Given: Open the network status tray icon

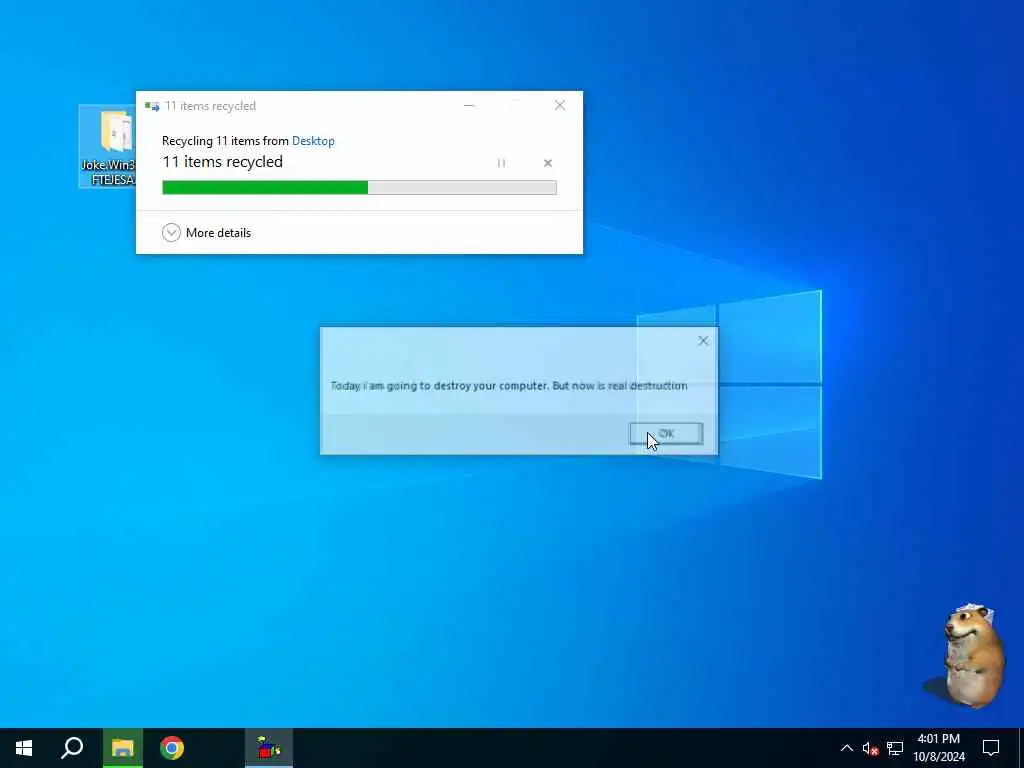Looking at the screenshot, I should click(895, 748).
